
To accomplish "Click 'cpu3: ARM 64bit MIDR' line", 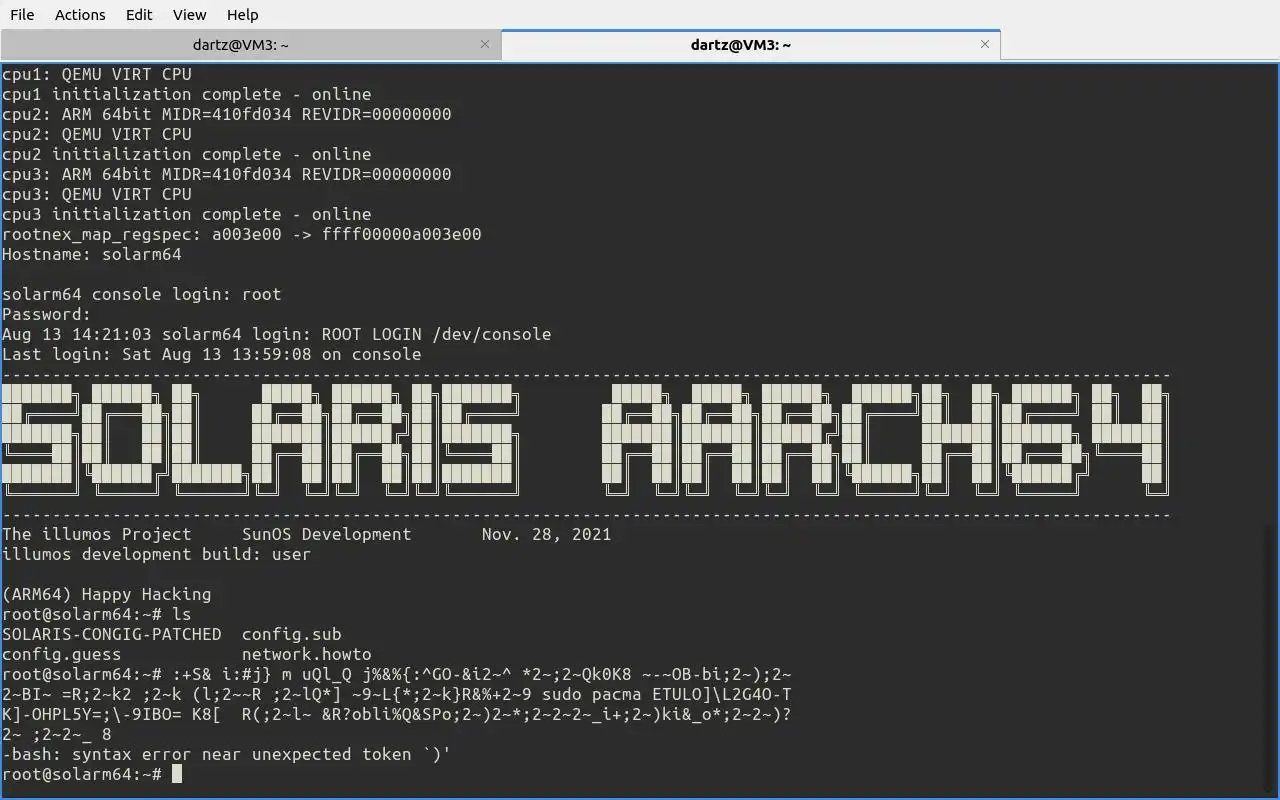I will pyautogui.click(x=227, y=174).
